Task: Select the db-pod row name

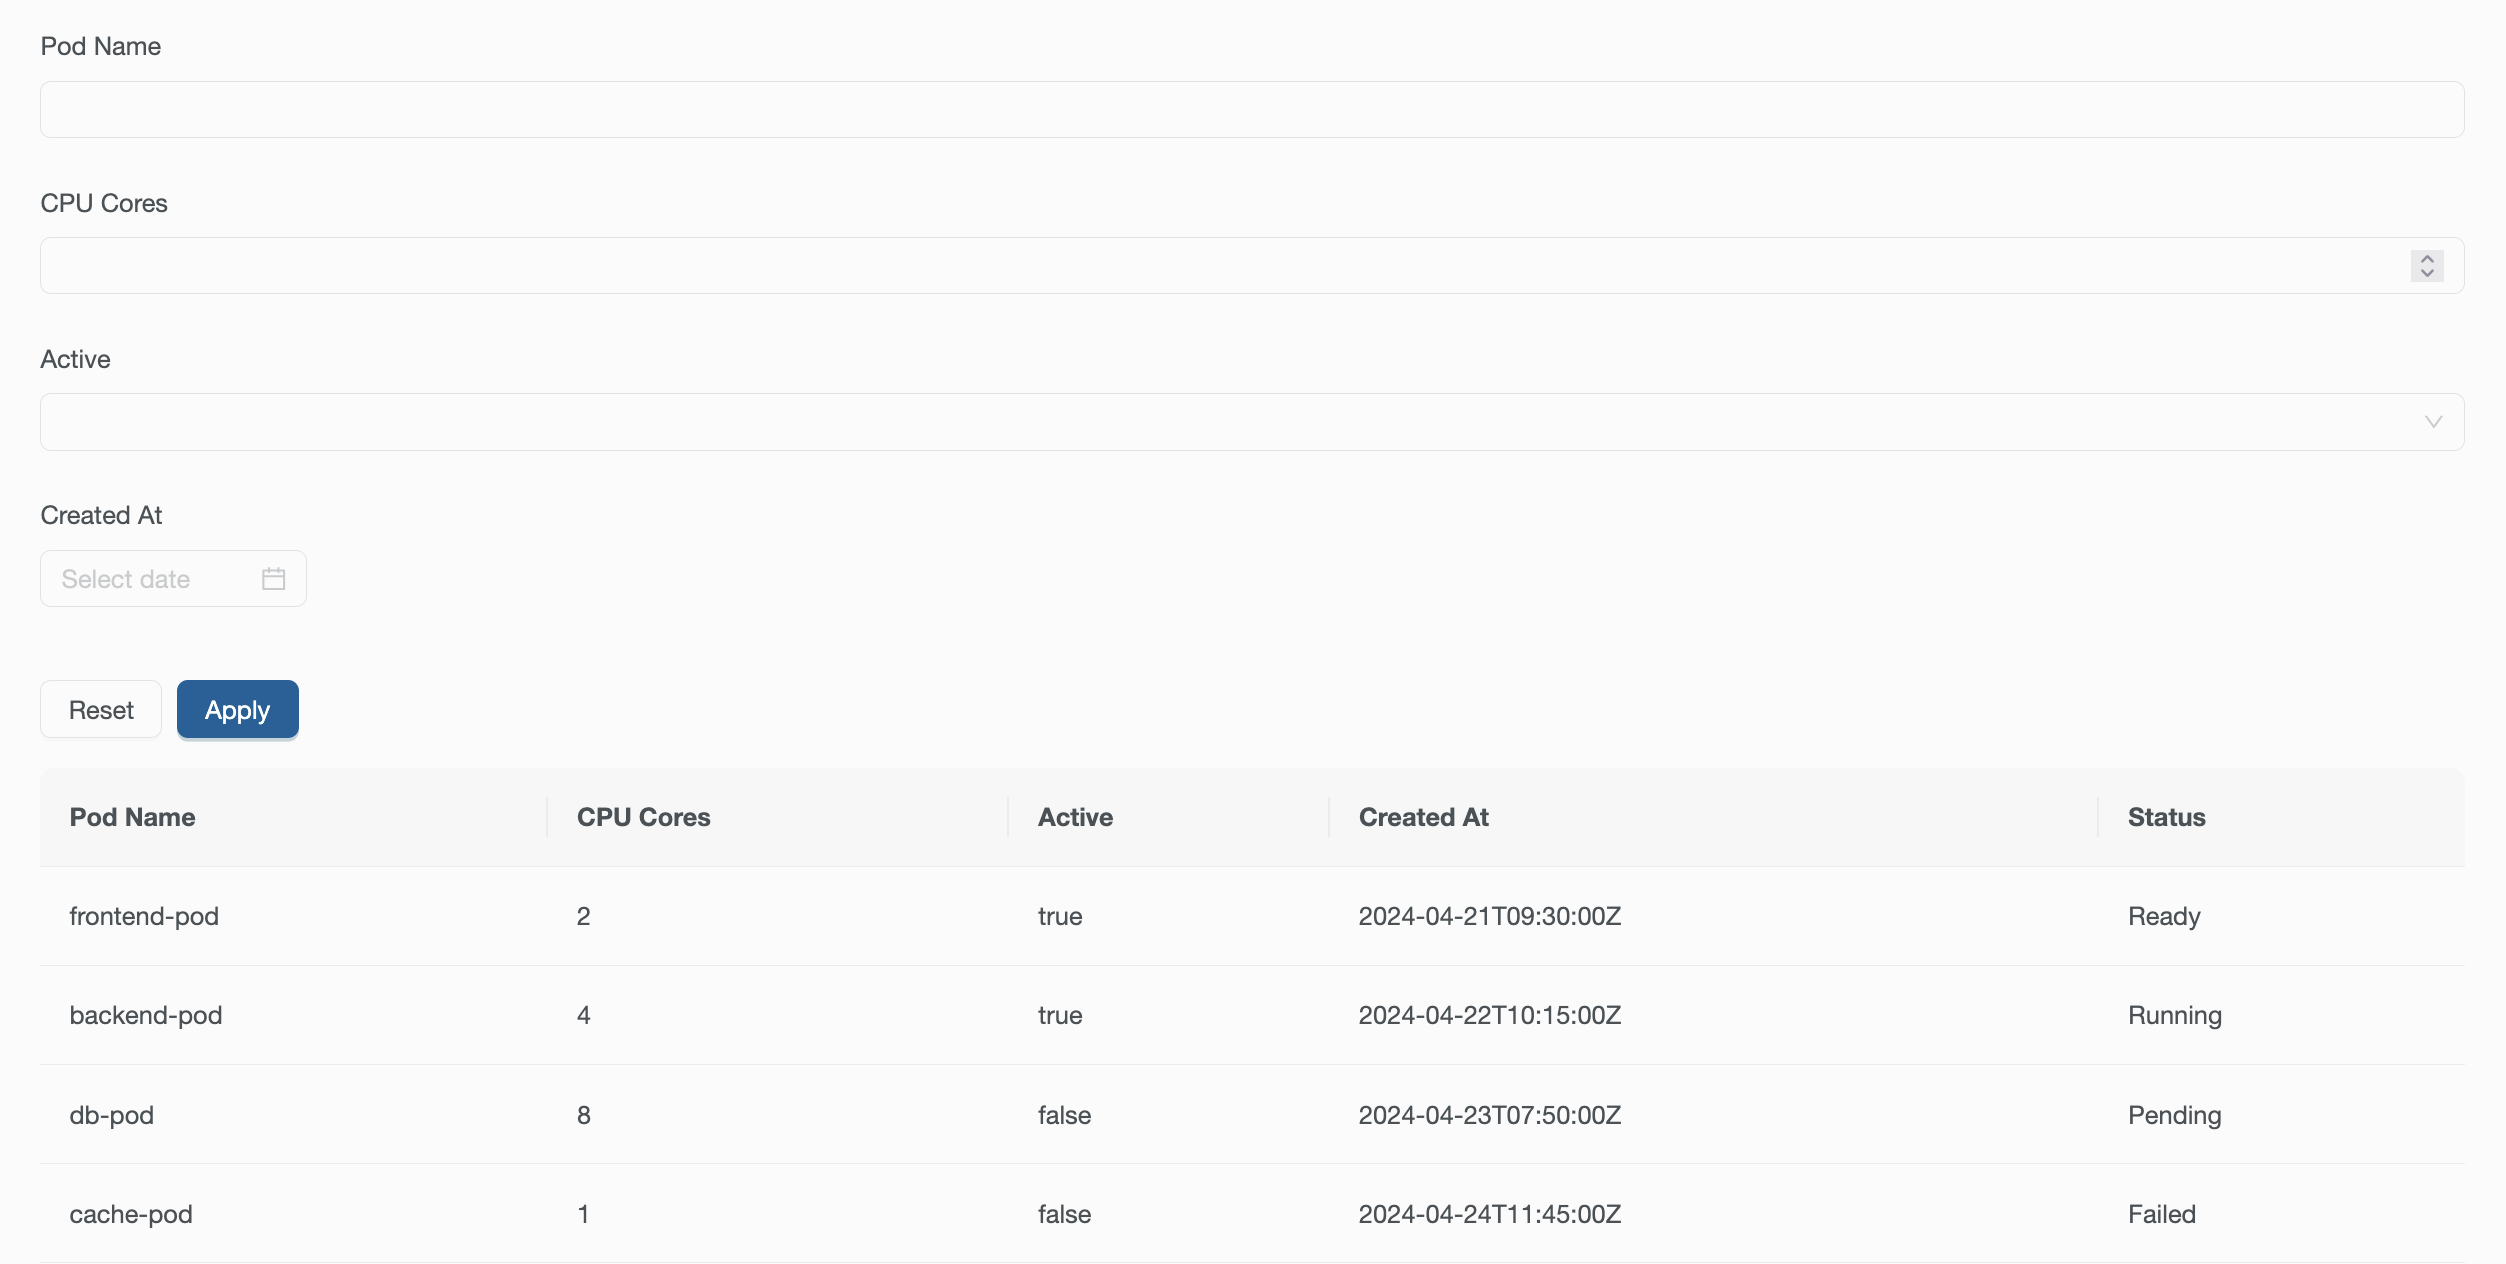Action: coord(112,1115)
